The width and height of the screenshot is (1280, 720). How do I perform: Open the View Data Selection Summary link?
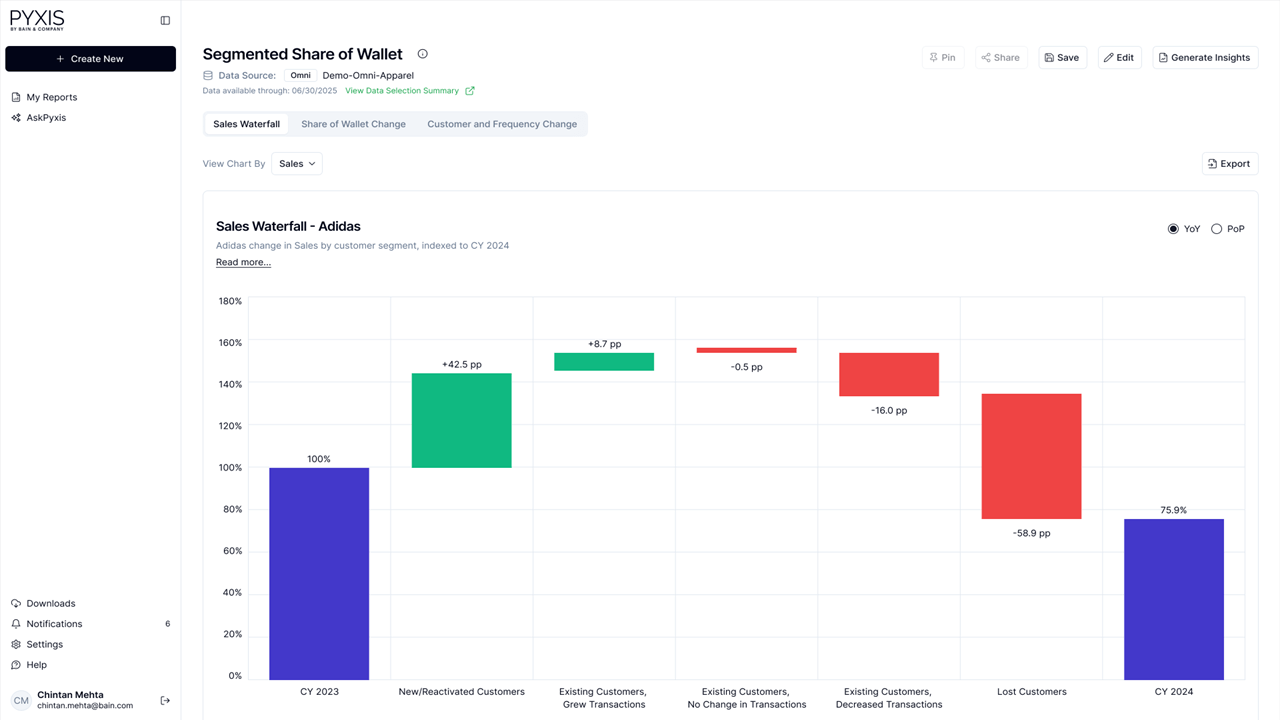403,90
